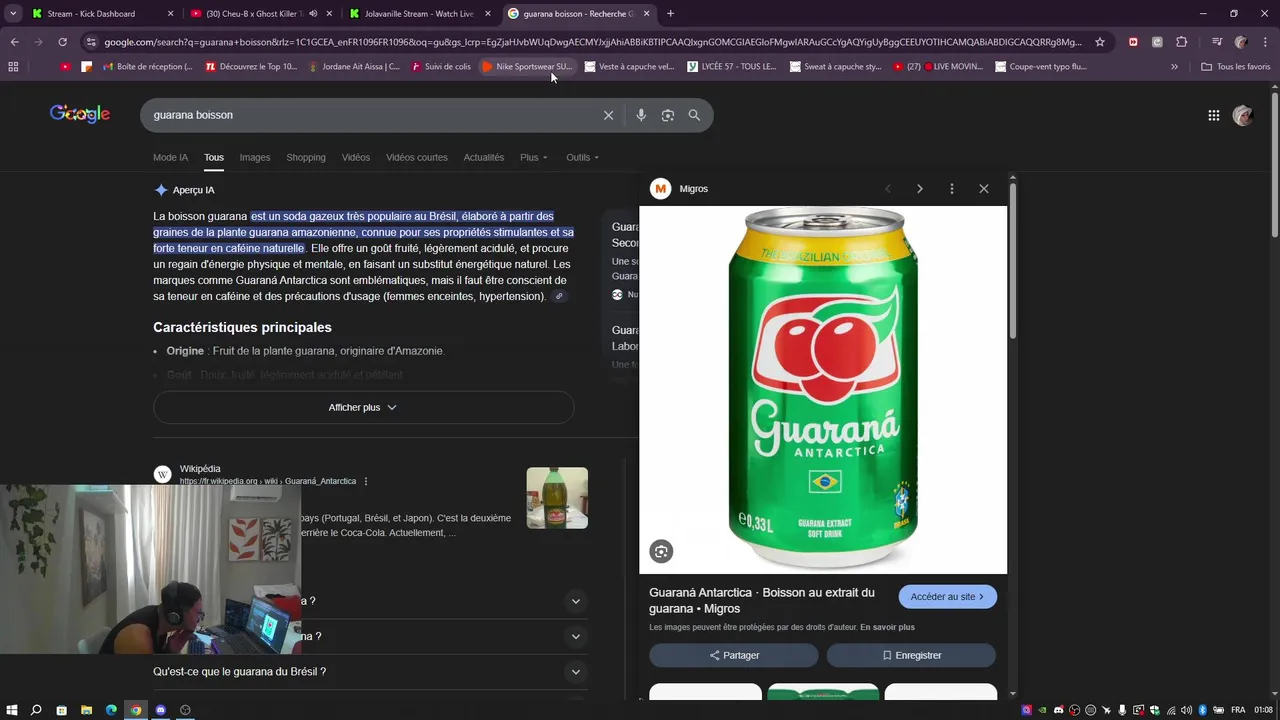Copy the link icon after the AI overview paragraph
Screen dimensions: 1280x720
click(x=559, y=296)
